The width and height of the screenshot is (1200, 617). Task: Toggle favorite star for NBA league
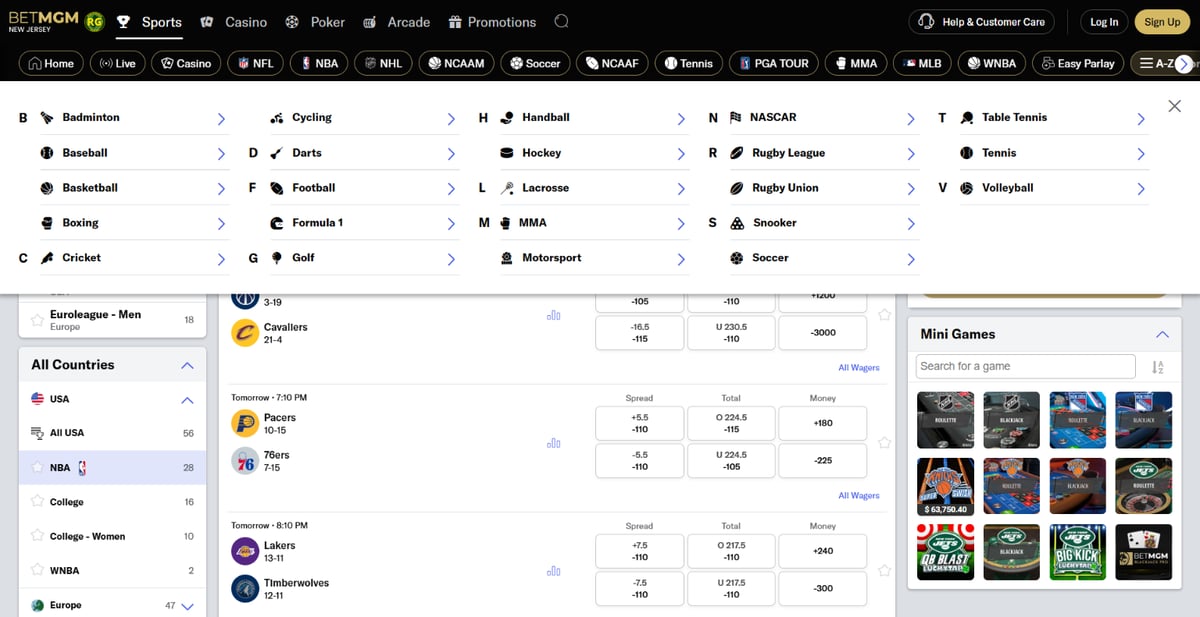pyautogui.click(x=38, y=467)
